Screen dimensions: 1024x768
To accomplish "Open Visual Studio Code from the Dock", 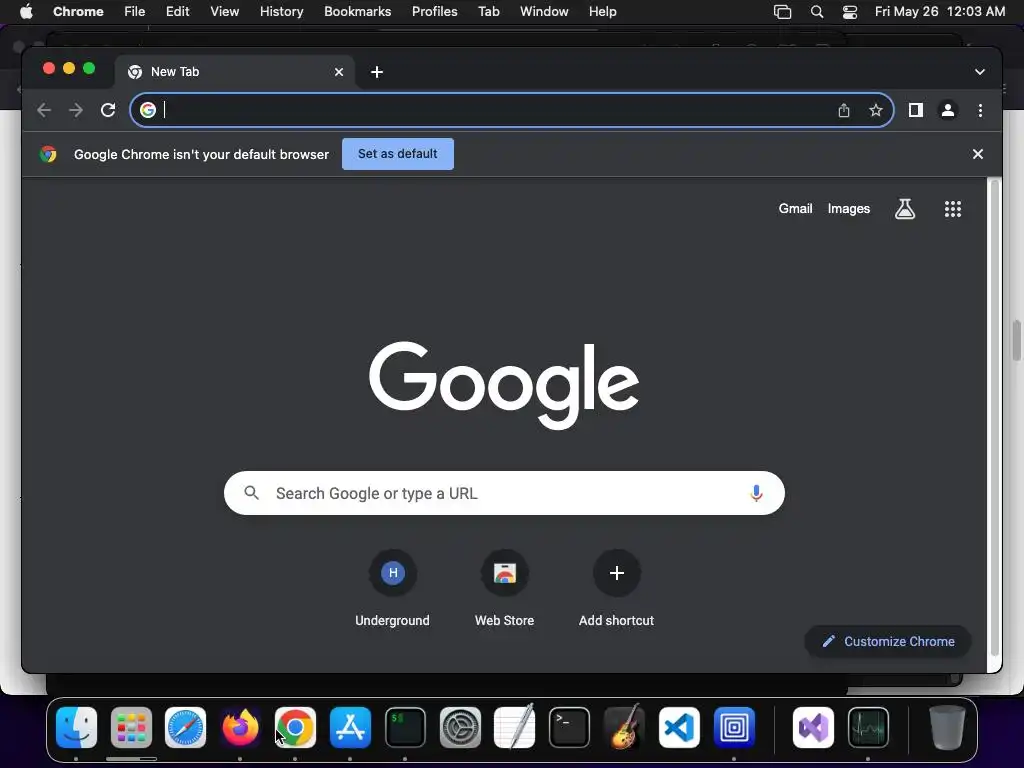I will click(x=679, y=727).
